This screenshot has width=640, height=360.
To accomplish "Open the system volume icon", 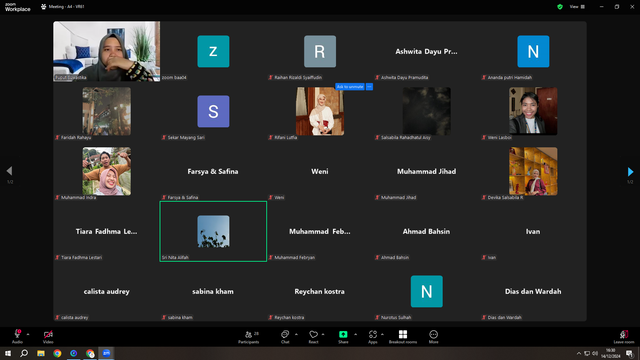I will coord(595,353).
